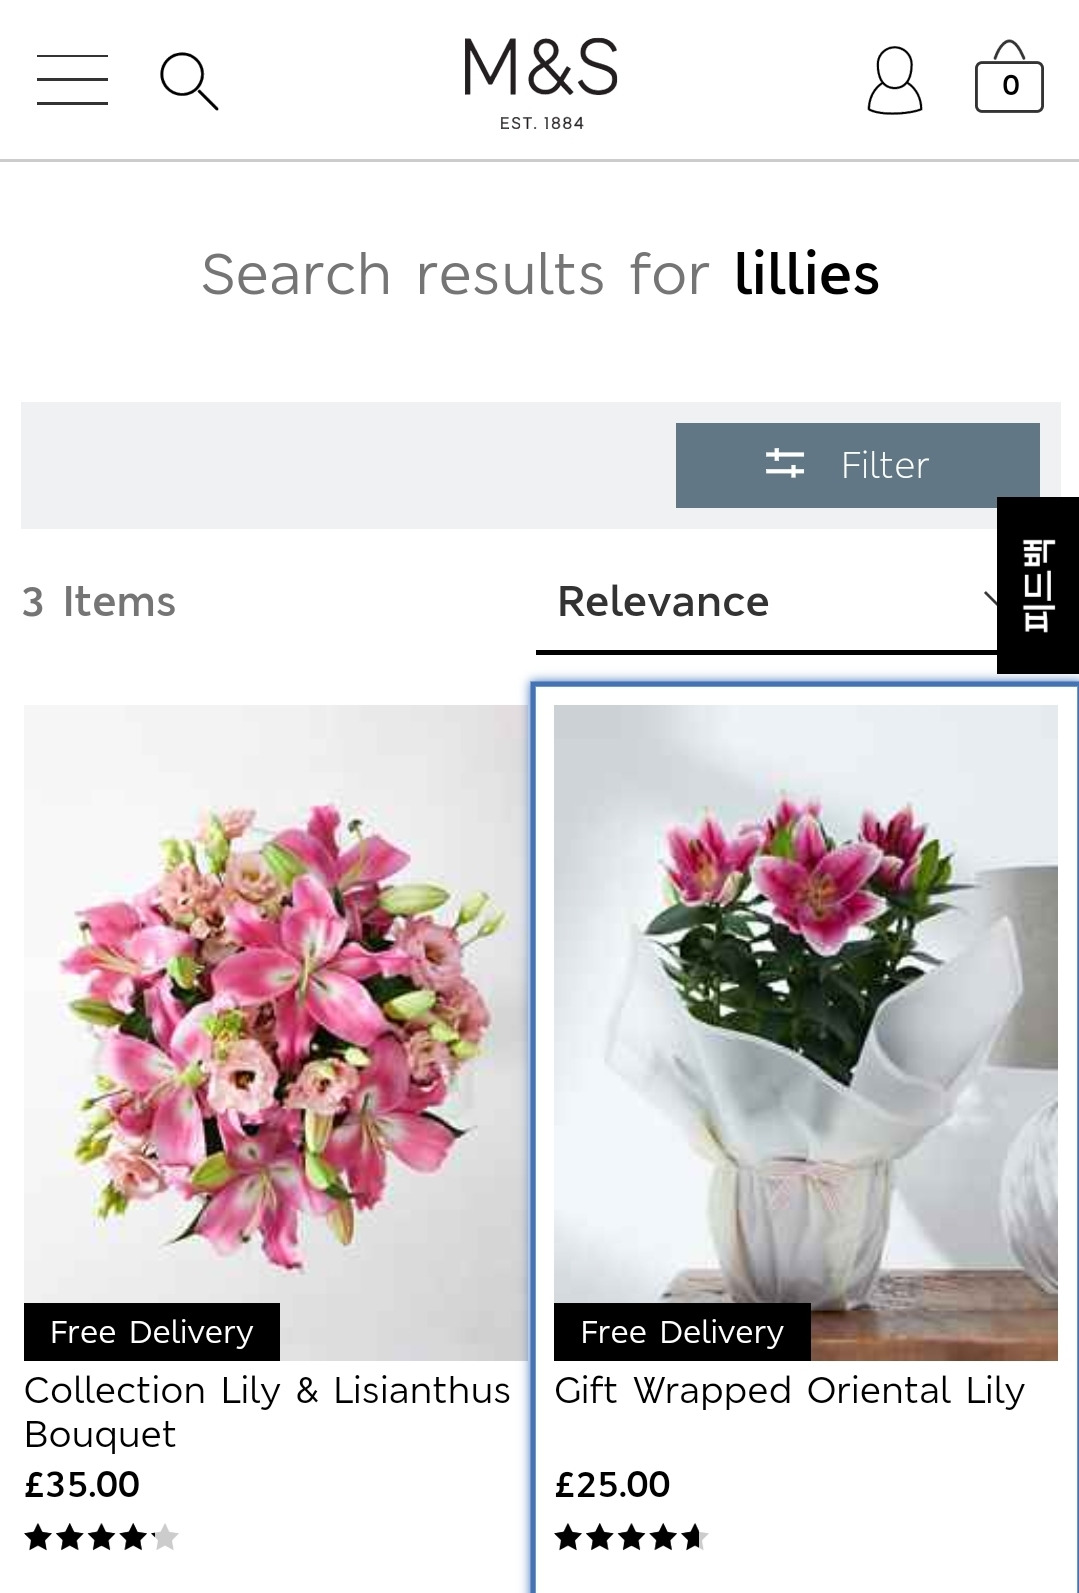This screenshot has height=1593, width=1079.
Task: Open Collection Lily & Lisianthus Bouquet image
Action: (x=276, y=1032)
